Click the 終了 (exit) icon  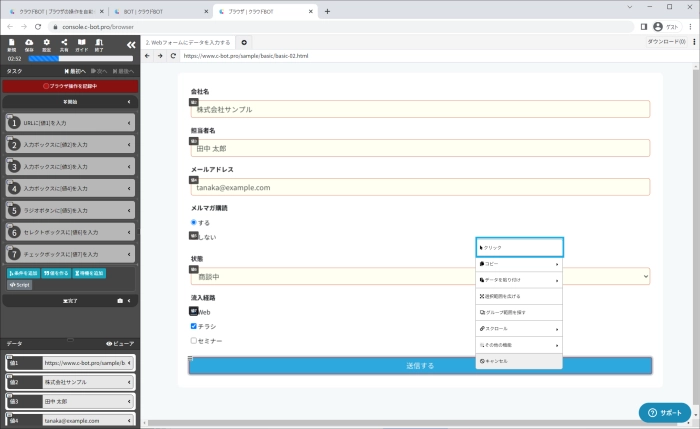click(x=99, y=44)
